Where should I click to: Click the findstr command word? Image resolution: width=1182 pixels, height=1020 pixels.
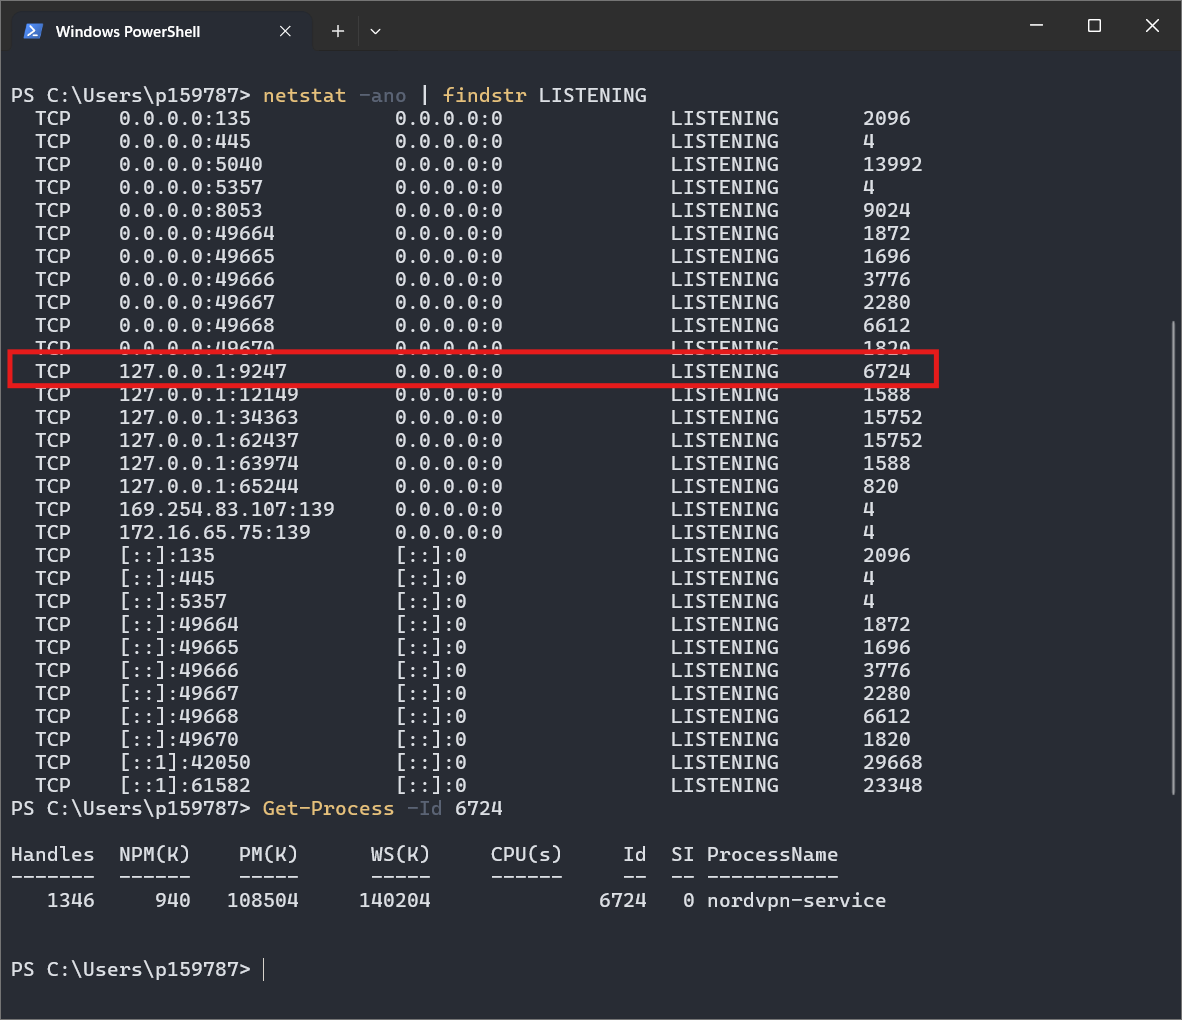pos(484,96)
